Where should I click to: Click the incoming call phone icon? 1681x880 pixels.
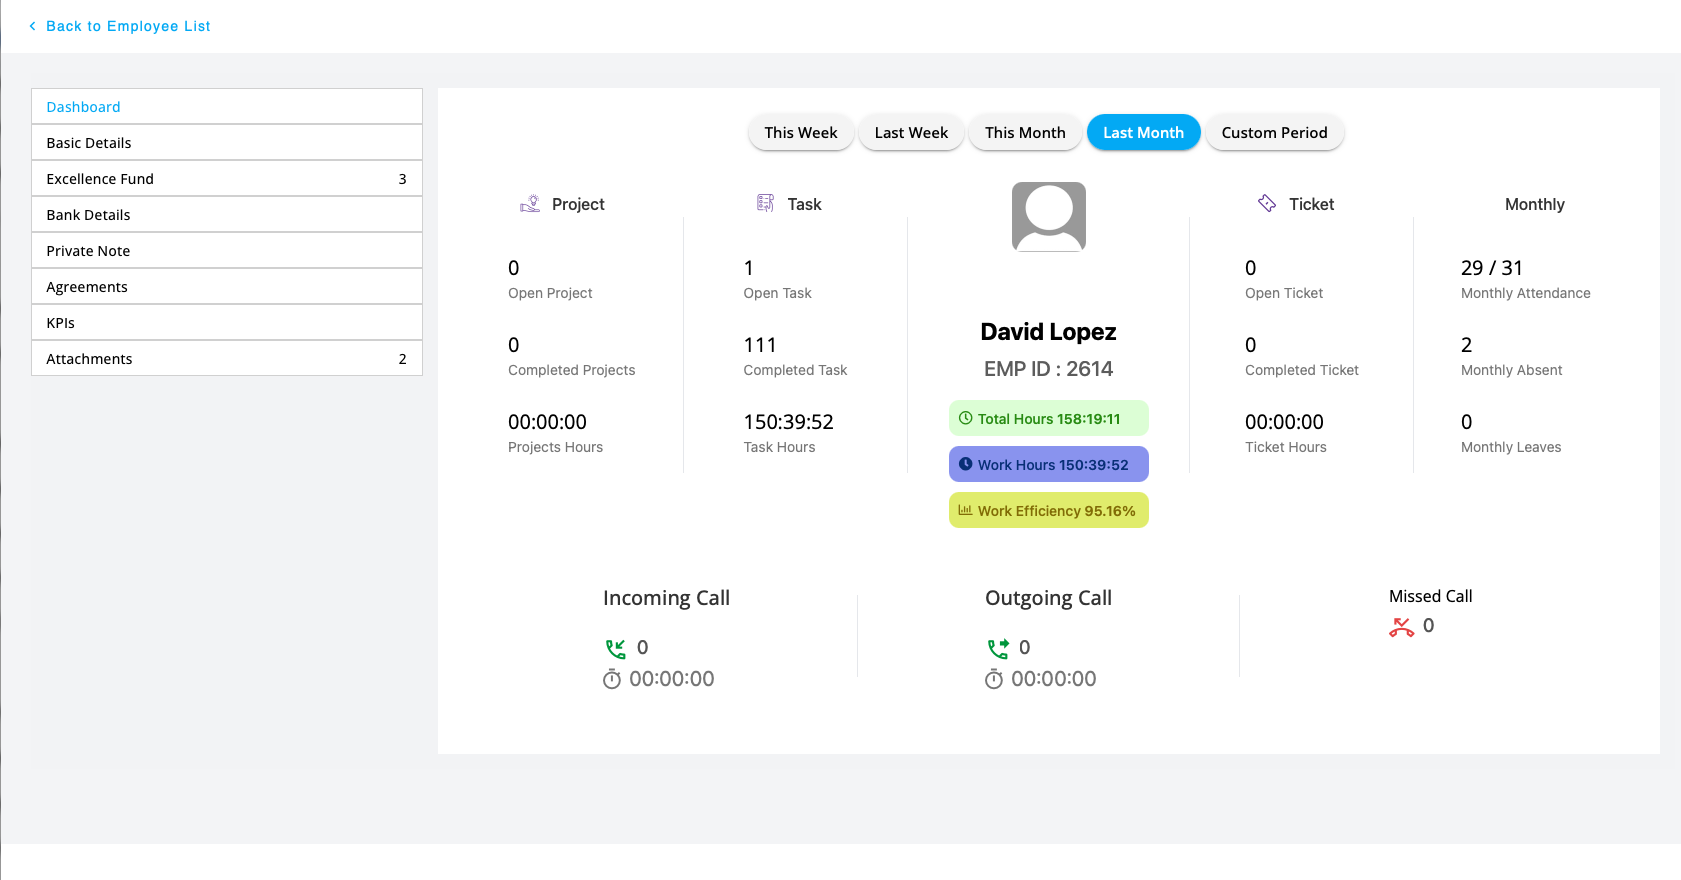pyautogui.click(x=615, y=649)
